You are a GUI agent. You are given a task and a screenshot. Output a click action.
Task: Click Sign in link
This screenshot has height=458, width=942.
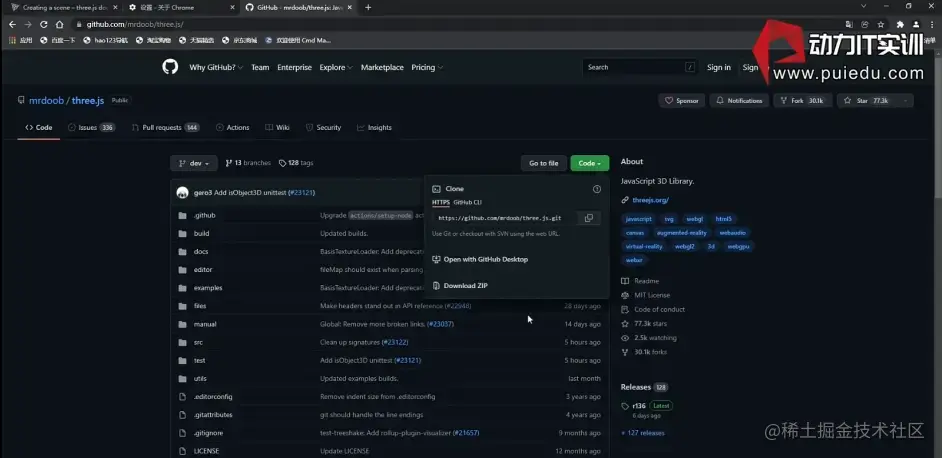coord(719,67)
